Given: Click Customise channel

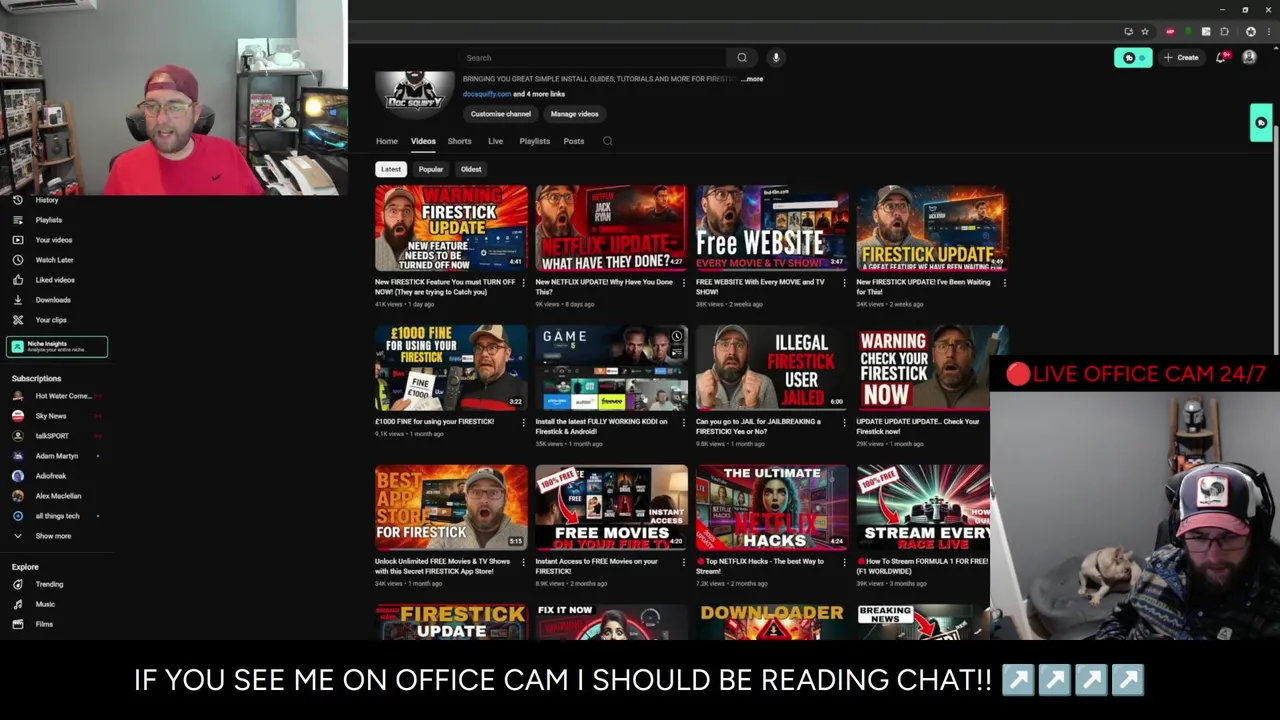Looking at the screenshot, I should coord(501,114).
